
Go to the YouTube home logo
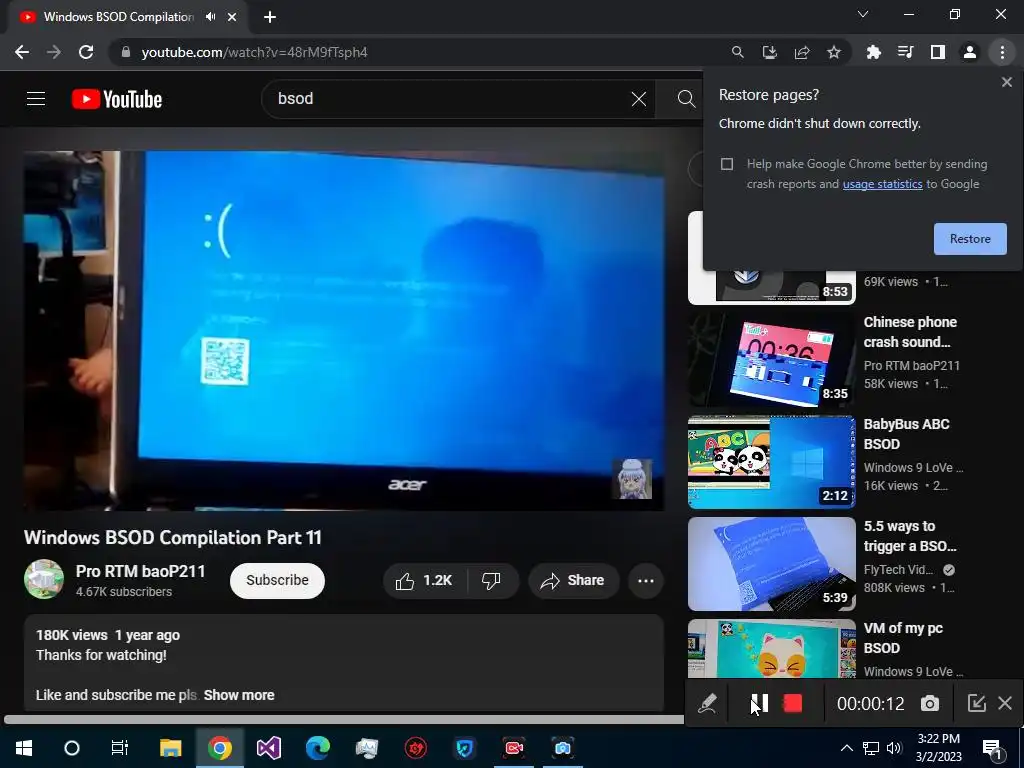pyautogui.click(x=117, y=99)
